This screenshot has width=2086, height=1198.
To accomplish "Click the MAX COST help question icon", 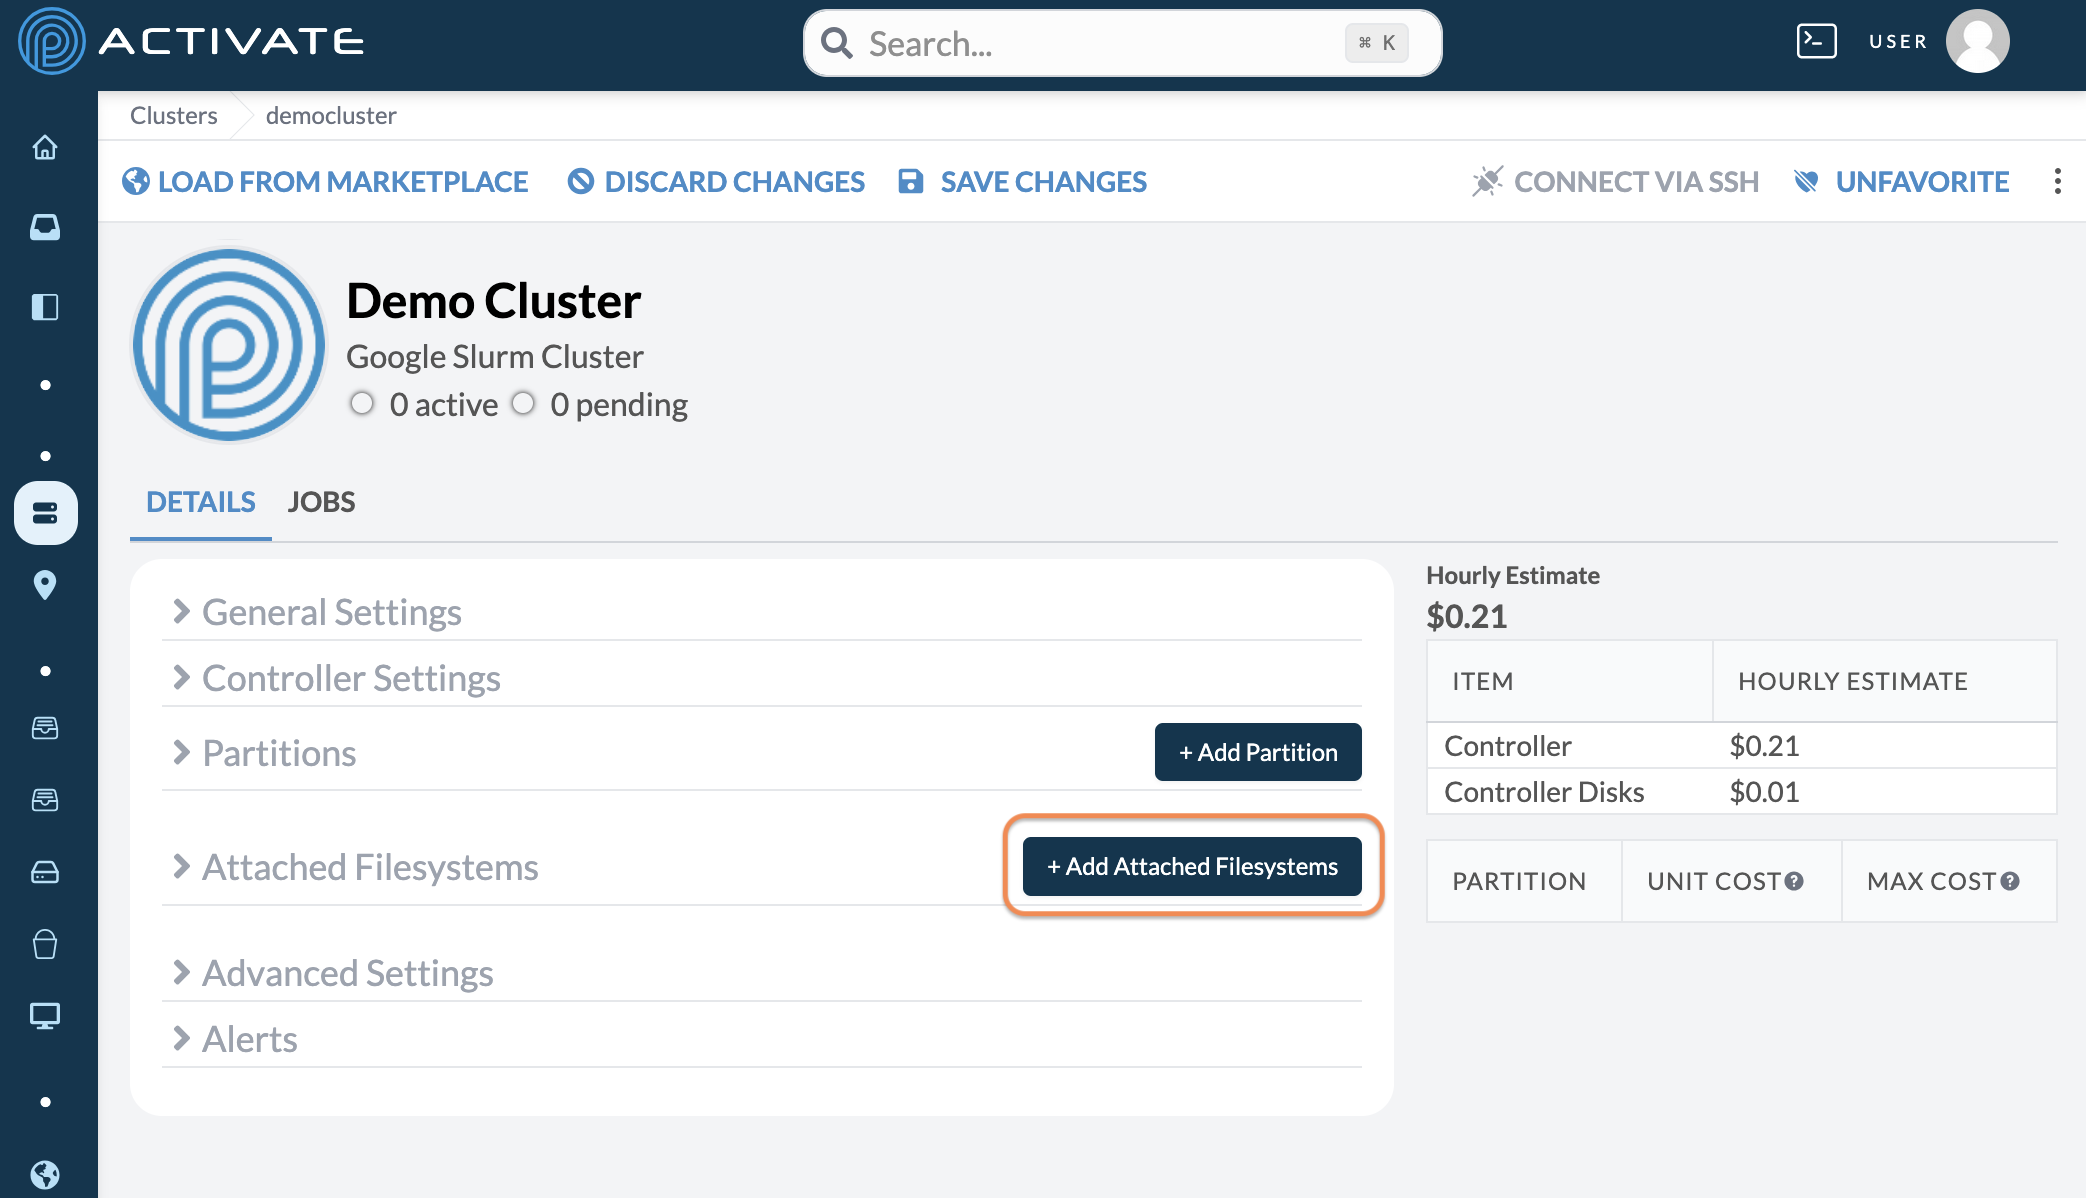I will tap(2010, 881).
